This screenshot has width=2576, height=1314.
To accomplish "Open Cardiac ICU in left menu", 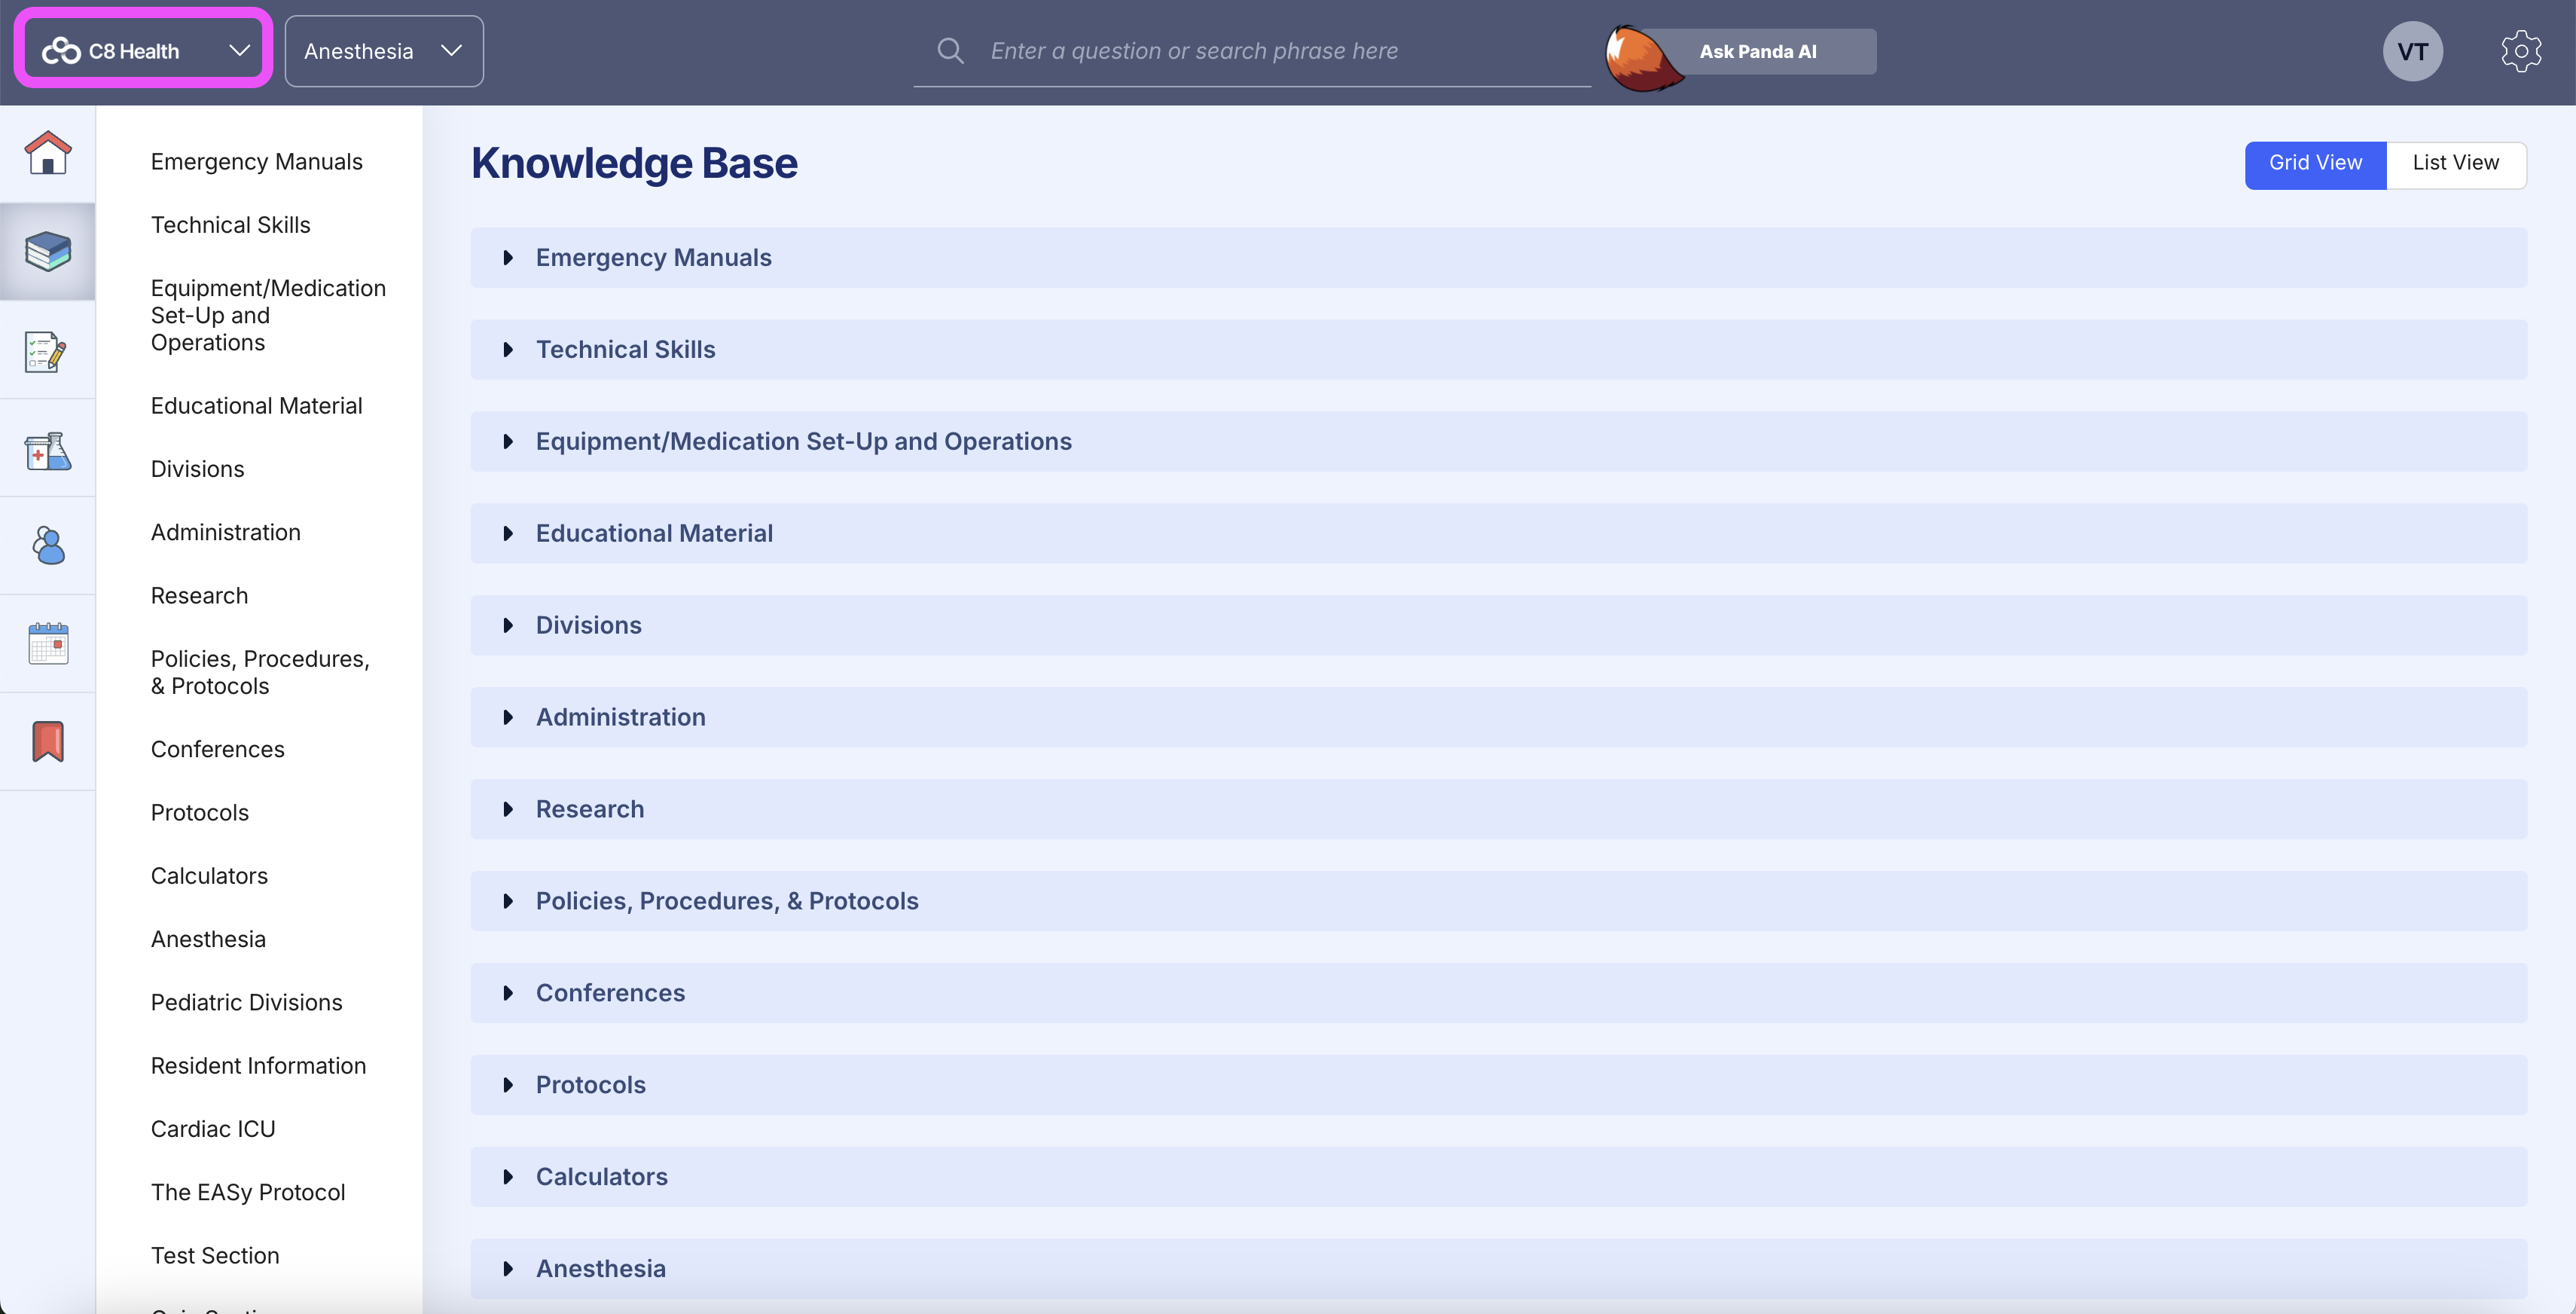I will 213,1129.
